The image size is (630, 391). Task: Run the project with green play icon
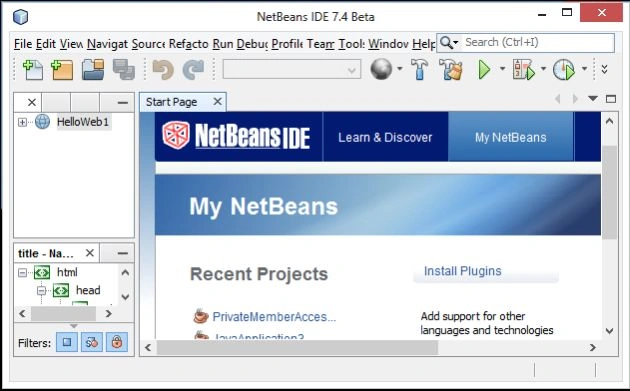tap(485, 70)
